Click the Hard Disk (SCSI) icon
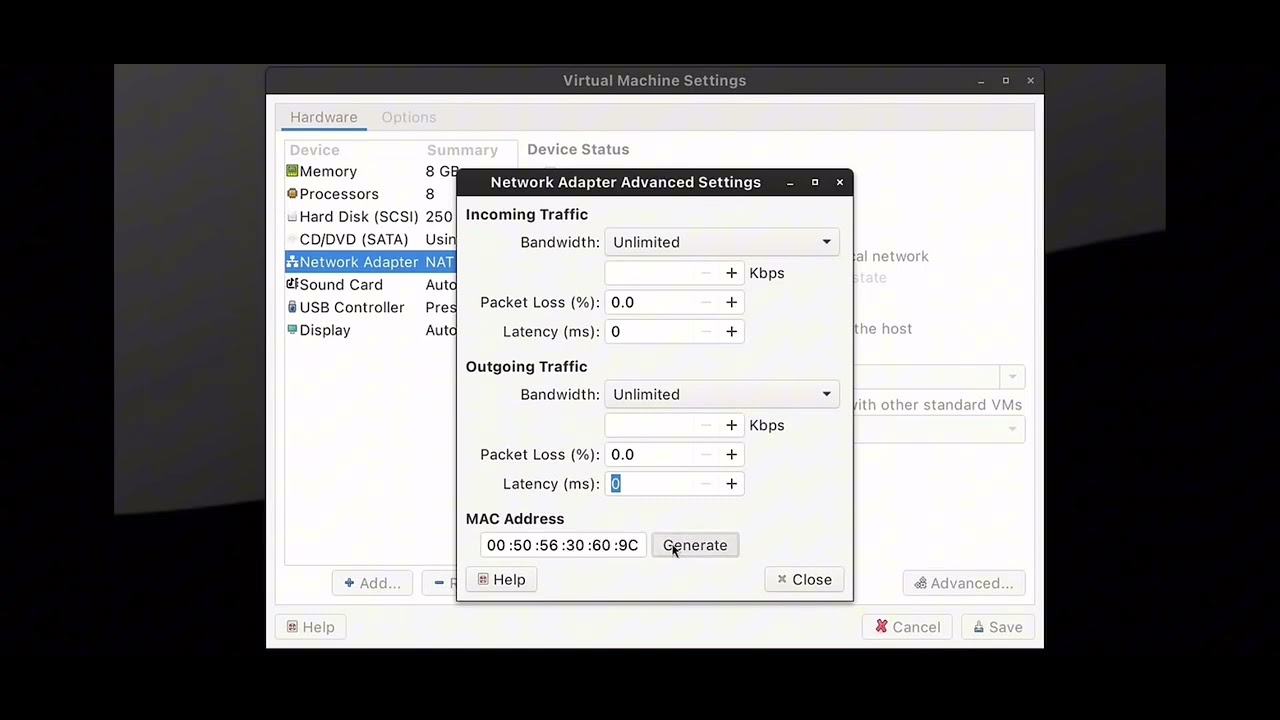1280x720 pixels. click(292, 217)
